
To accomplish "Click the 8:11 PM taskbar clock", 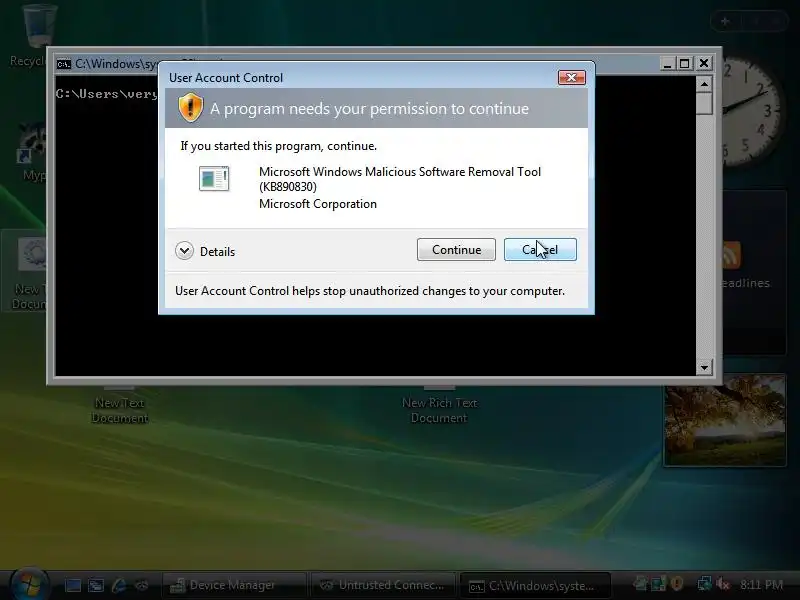I will pyautogui.click(x=761, y=585).
